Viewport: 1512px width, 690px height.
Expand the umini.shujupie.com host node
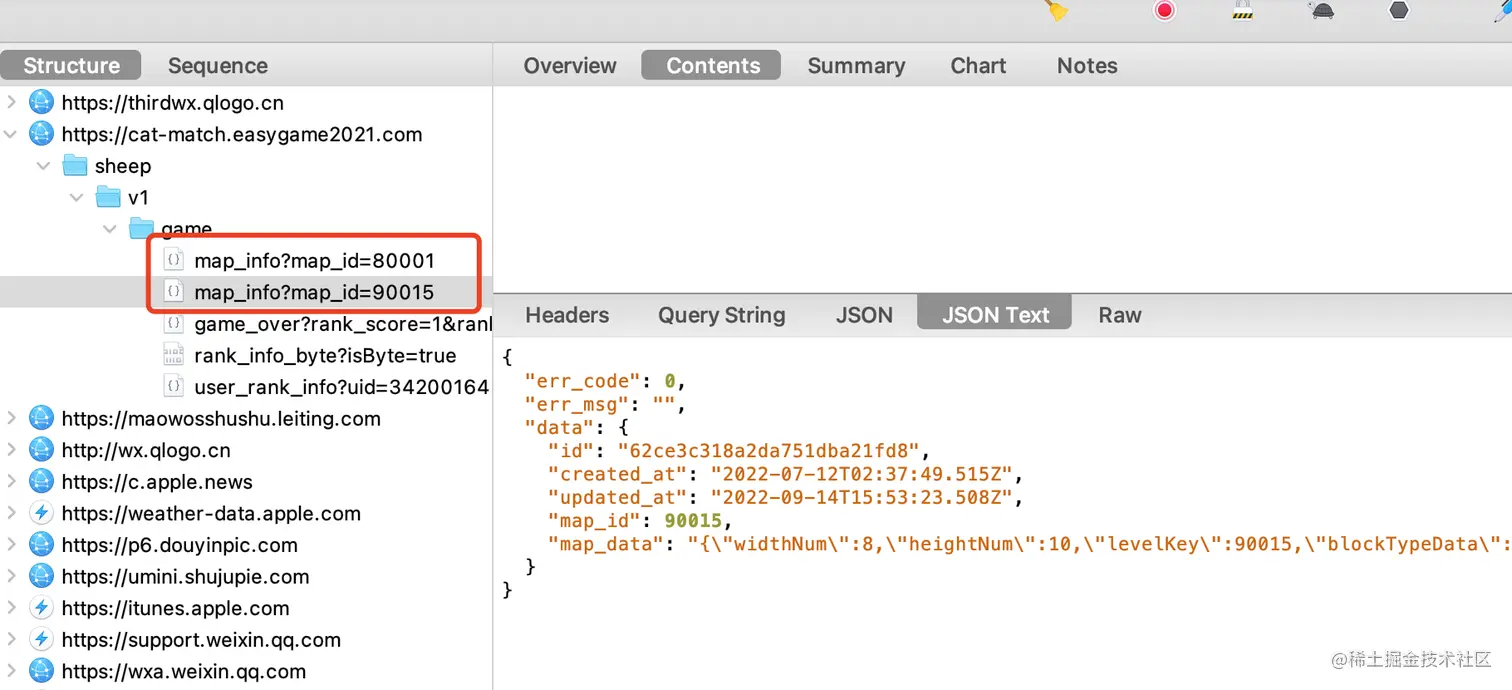11,576
